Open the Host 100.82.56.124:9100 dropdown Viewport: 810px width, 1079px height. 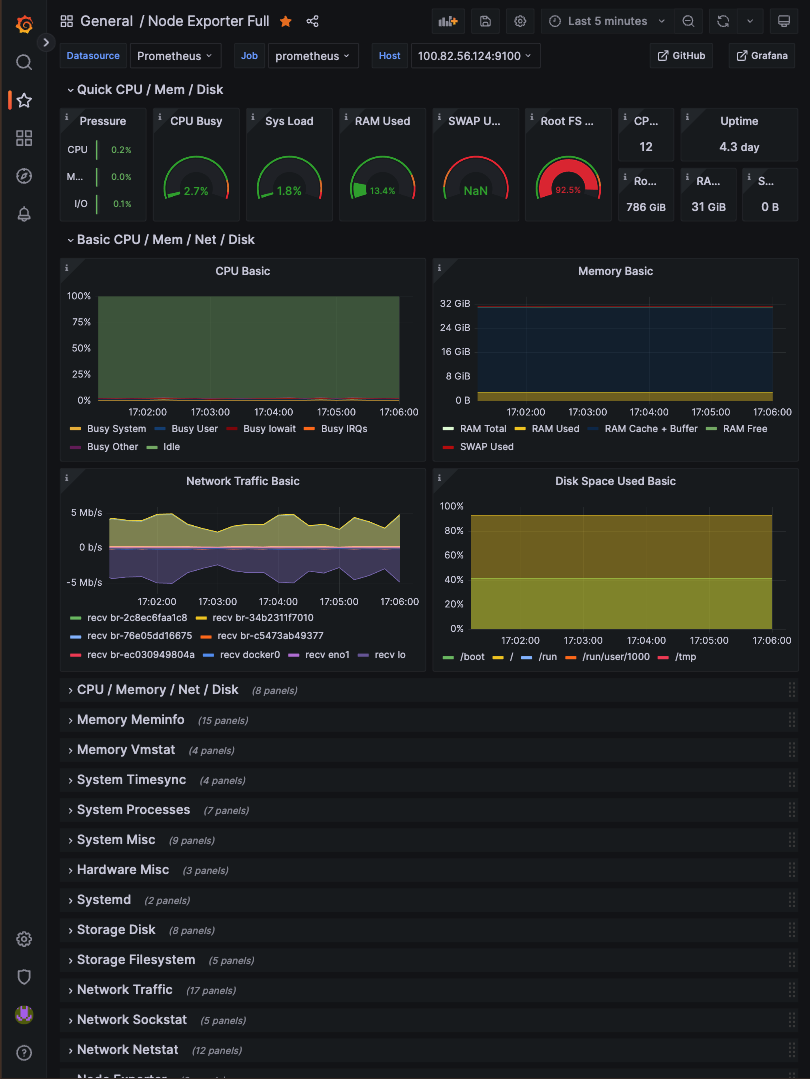[475, 56]
